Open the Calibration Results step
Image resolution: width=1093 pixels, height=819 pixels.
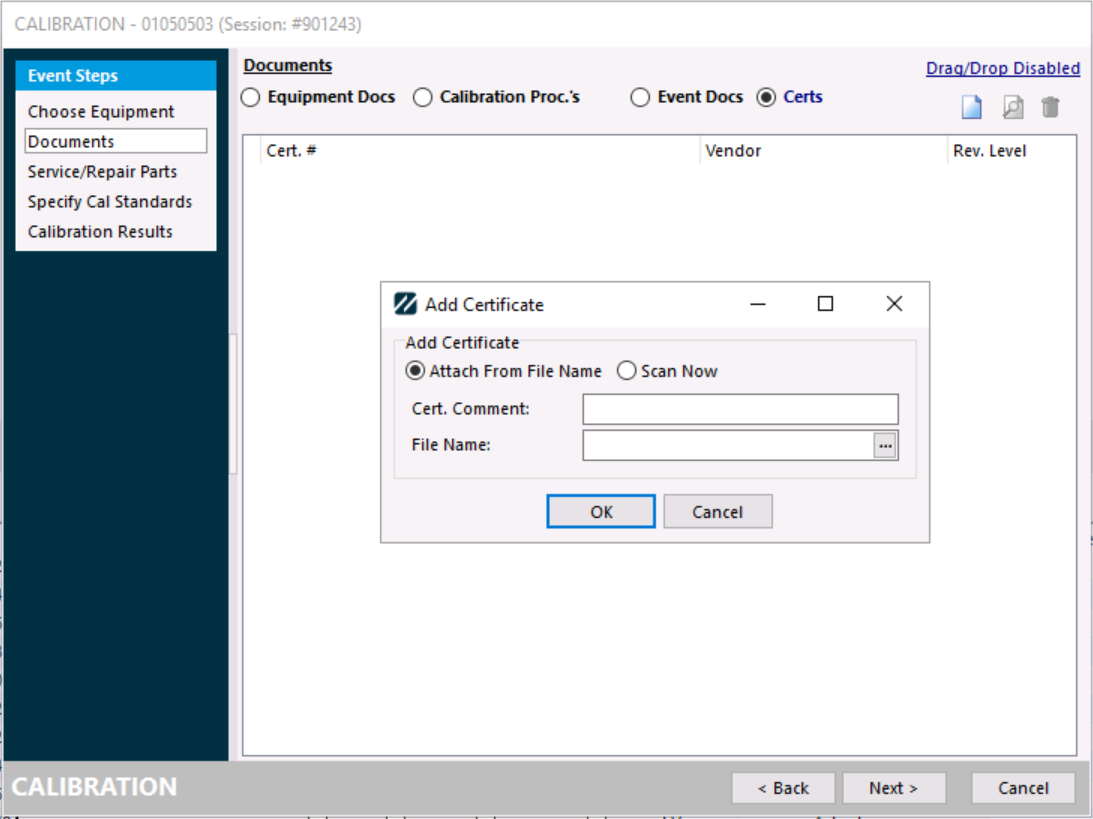pyautogui.click(x=100, y=232)
